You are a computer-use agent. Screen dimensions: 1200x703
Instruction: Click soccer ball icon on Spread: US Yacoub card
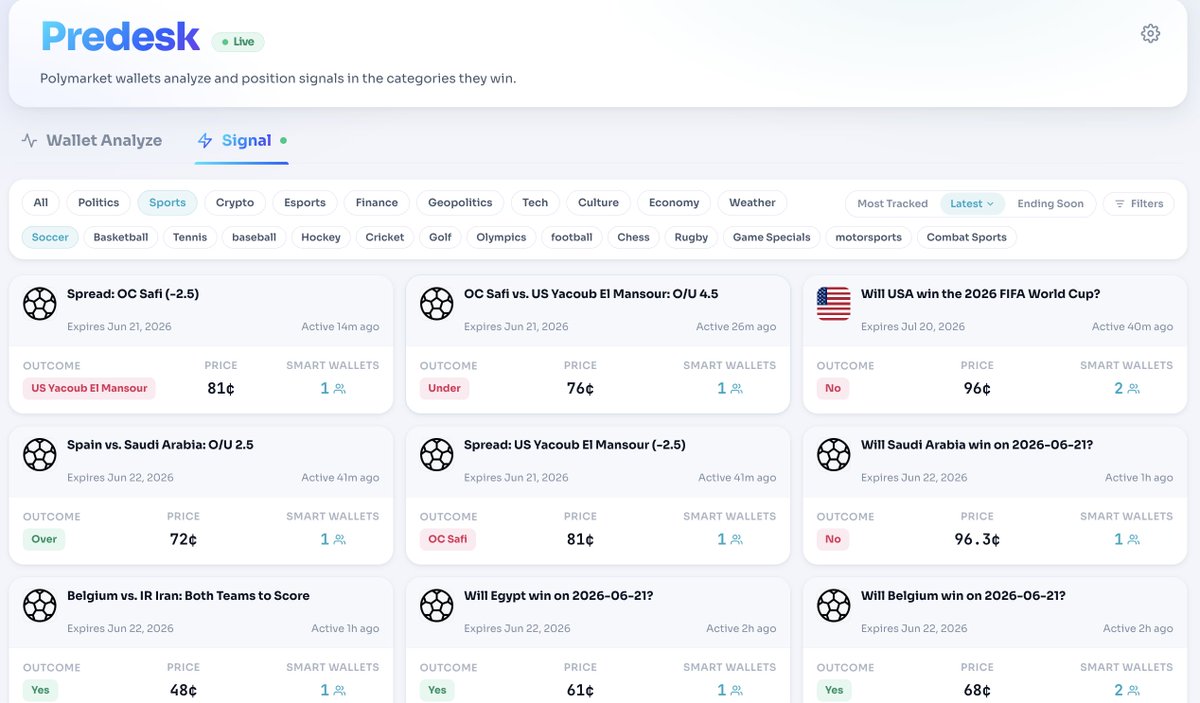point(437,455)
